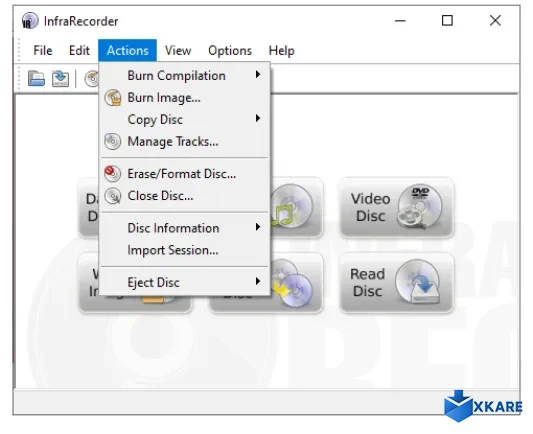Click the save project toolbar icon
533x434 pixels.
[60, 79]
